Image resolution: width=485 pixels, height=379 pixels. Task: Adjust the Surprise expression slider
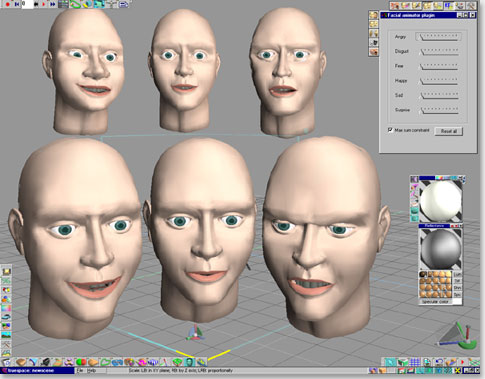pyautogui.click(x=439, y=110)
